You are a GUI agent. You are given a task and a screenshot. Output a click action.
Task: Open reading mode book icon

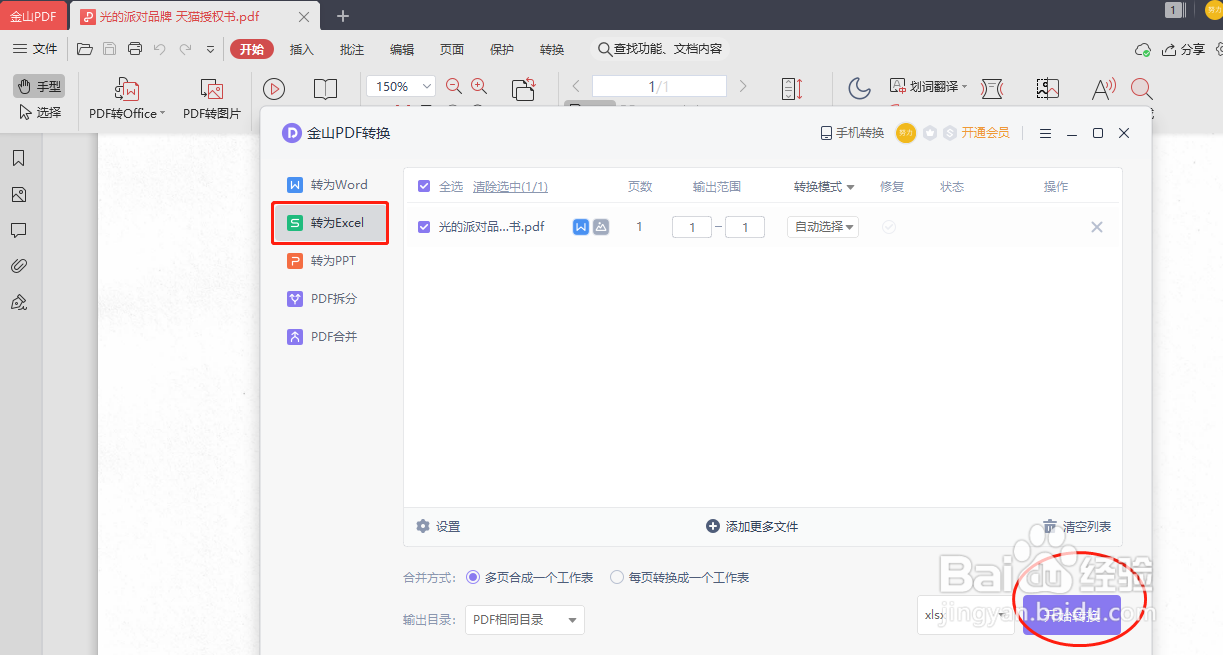coord(325,89)
